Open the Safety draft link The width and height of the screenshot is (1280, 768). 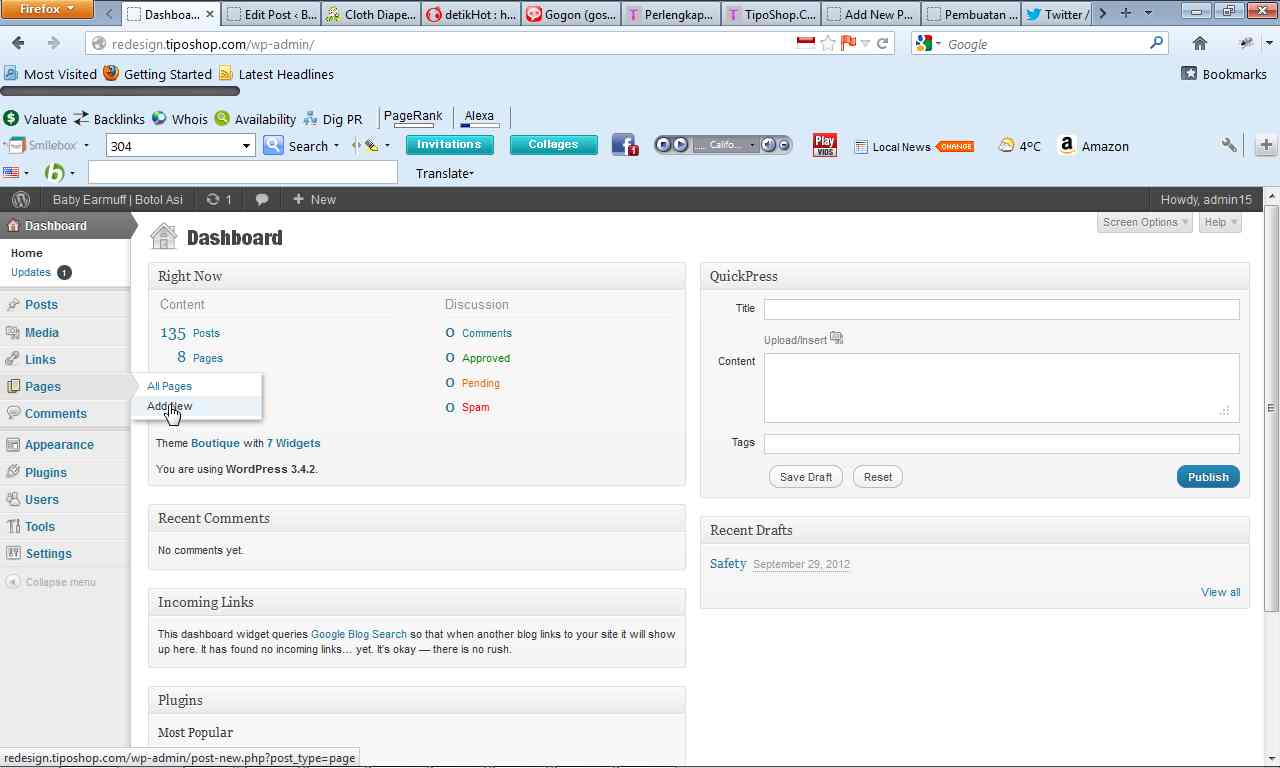click(x=728, y=563)
